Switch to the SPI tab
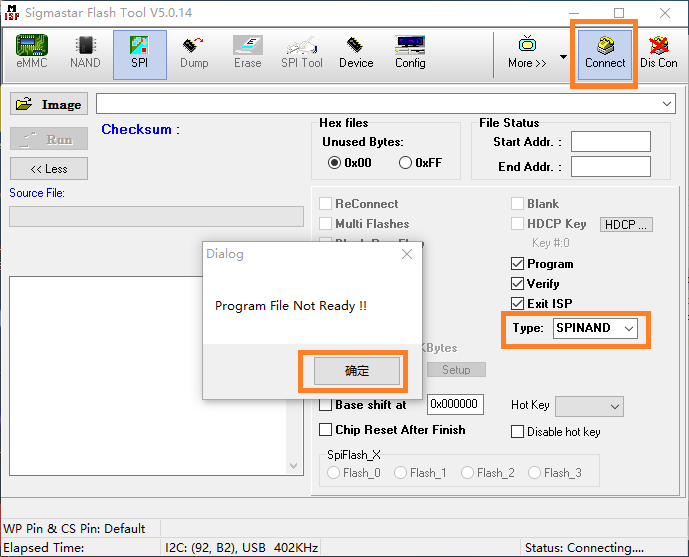 pos(139,52)
